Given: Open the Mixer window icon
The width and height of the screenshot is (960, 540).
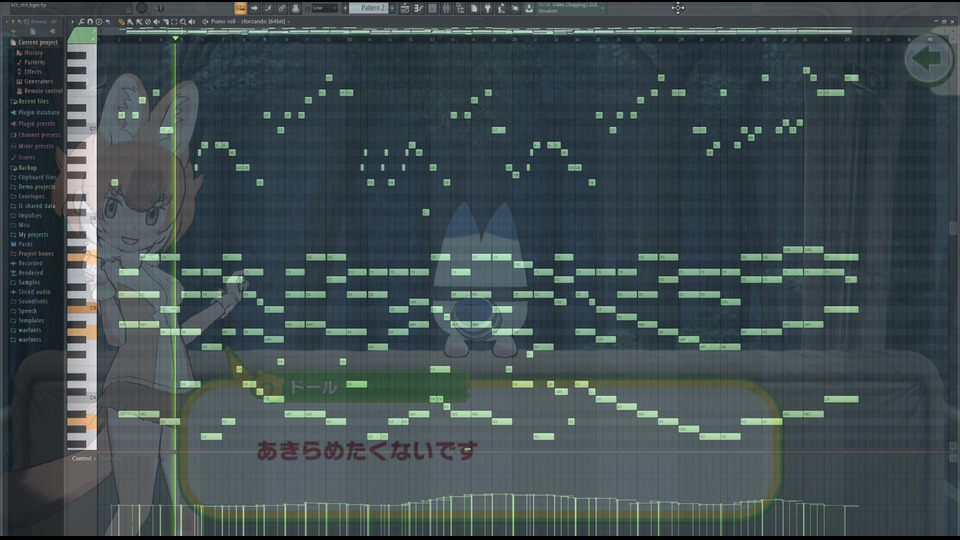Looking at the screenshot, I should pos(446,8).
